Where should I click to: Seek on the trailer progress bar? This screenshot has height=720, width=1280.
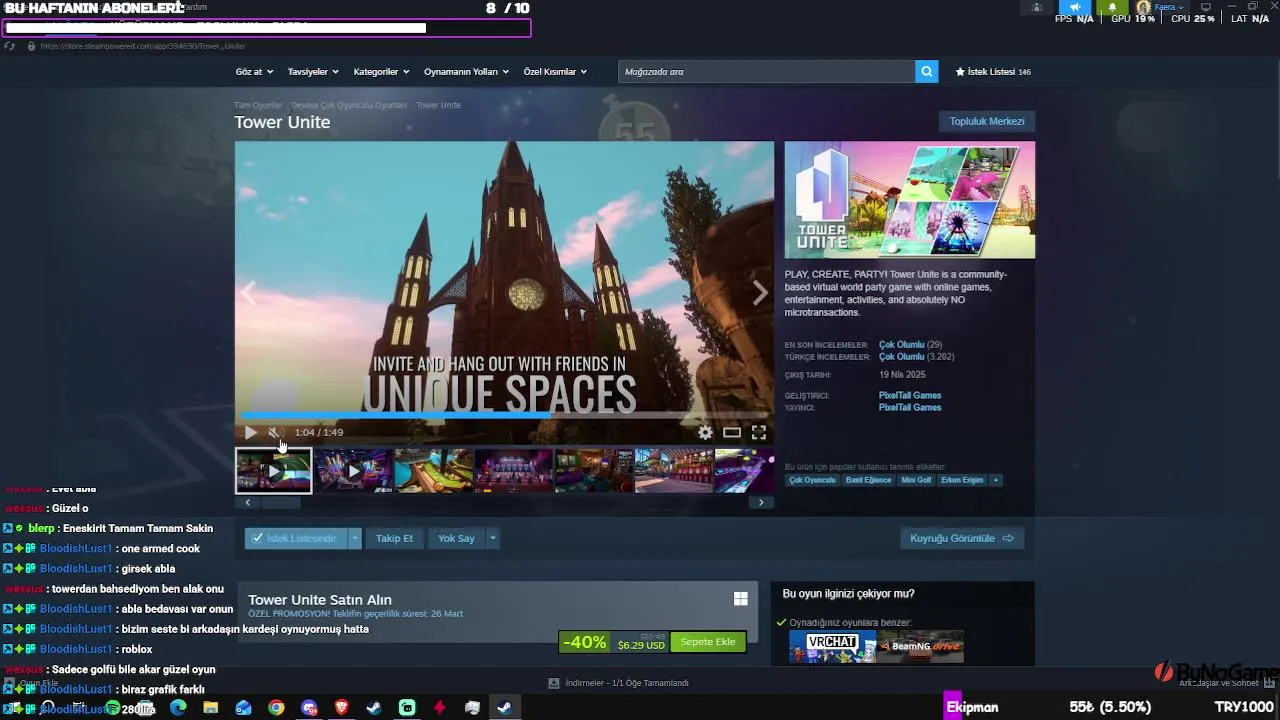tap(504, 414)
